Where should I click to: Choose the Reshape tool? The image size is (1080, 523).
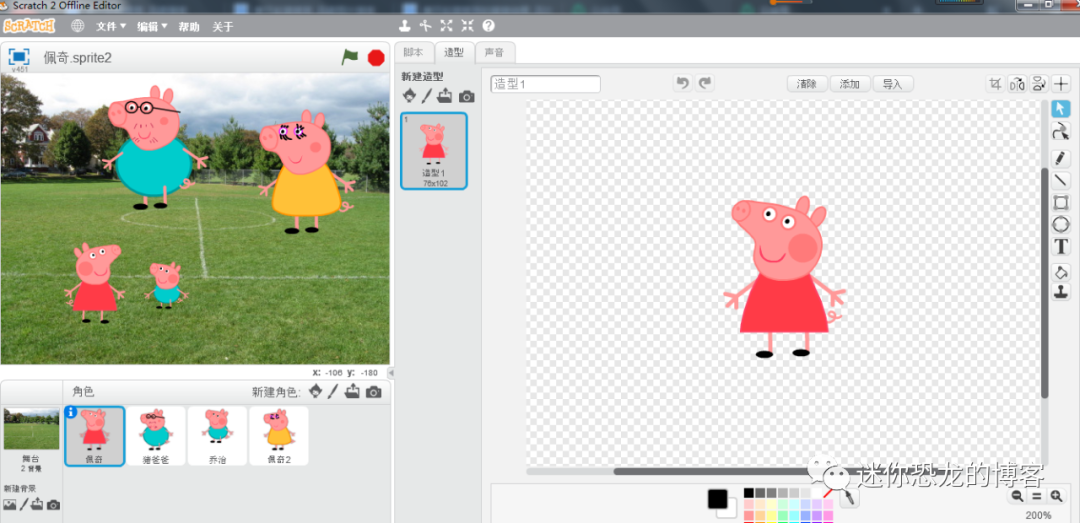click(1061, 132)
